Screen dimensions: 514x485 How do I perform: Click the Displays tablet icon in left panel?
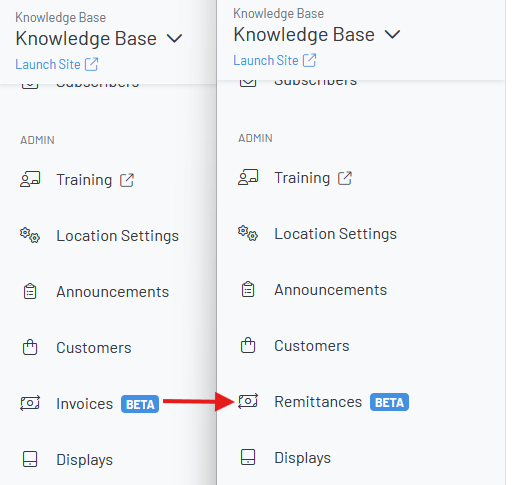(30, 459)
